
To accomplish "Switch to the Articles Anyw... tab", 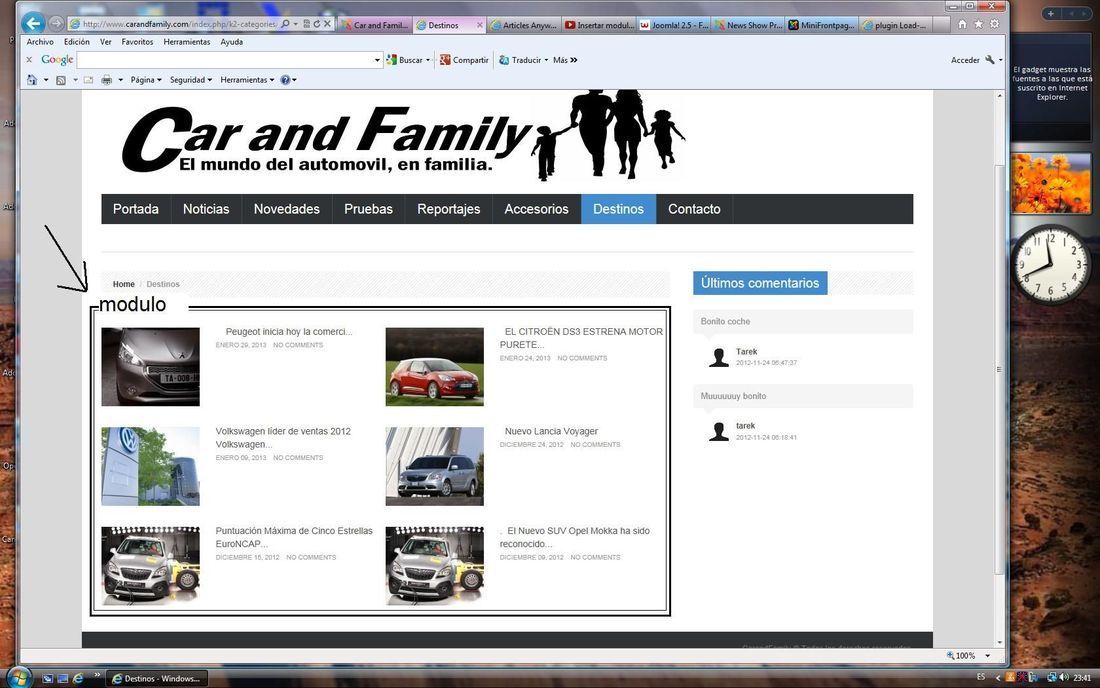I will 523,25.
